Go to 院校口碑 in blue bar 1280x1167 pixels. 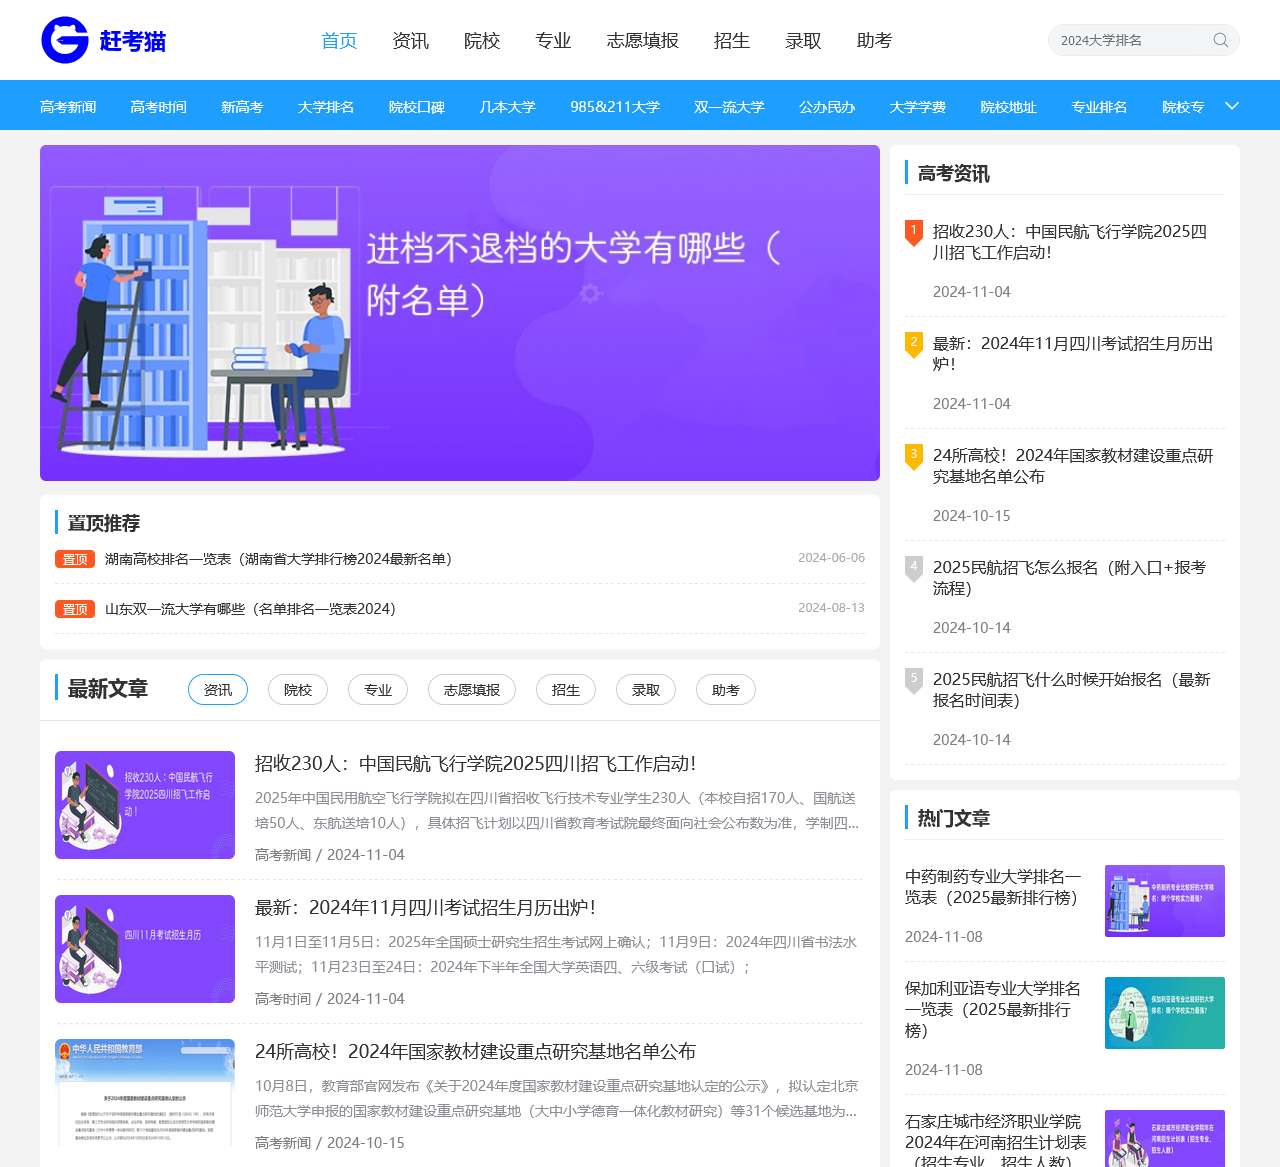point(417,107)
